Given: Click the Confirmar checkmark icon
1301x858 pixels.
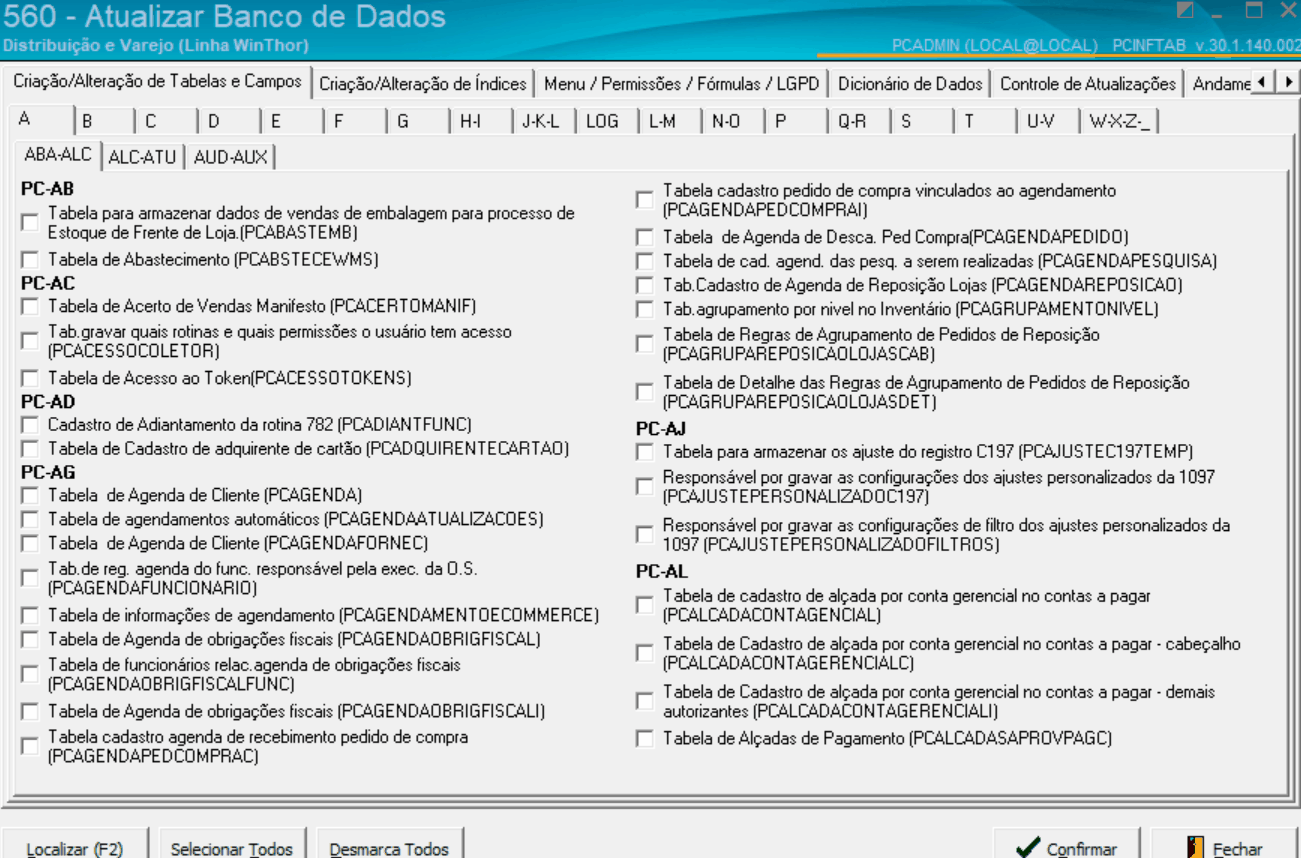Looking at the screenshot, I should point(1027,848).
